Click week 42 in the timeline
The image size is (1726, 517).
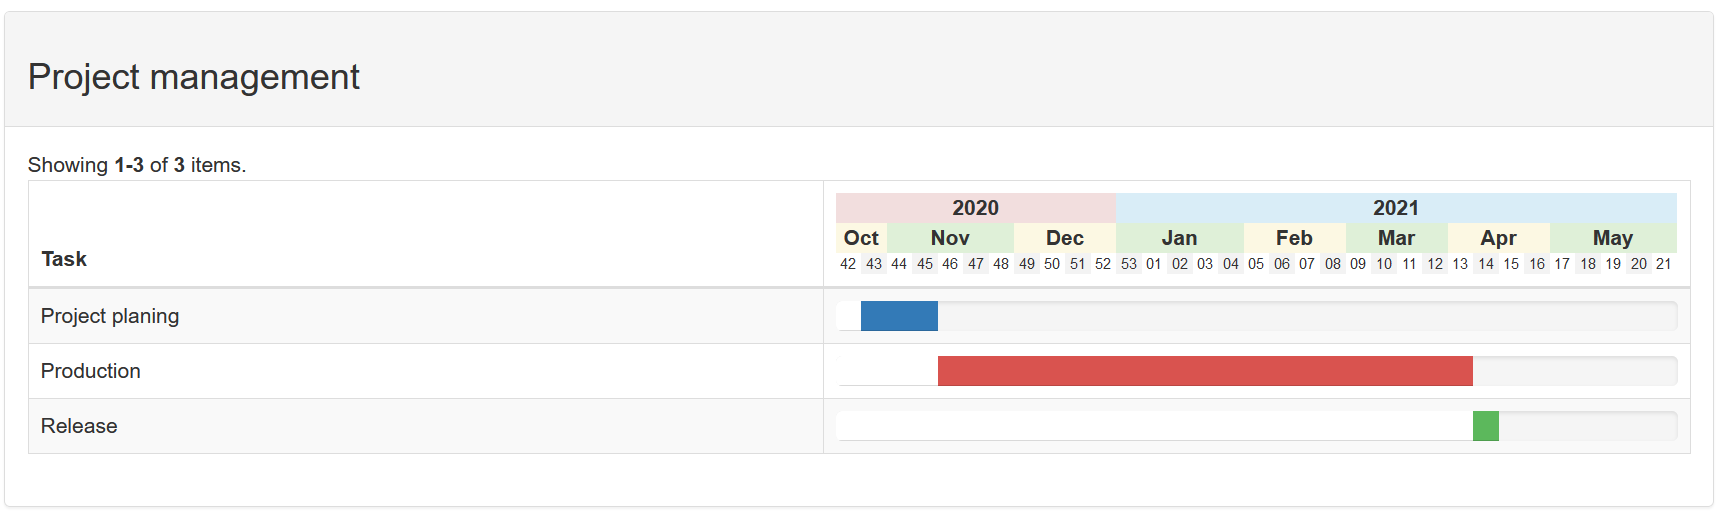point(848,264)
